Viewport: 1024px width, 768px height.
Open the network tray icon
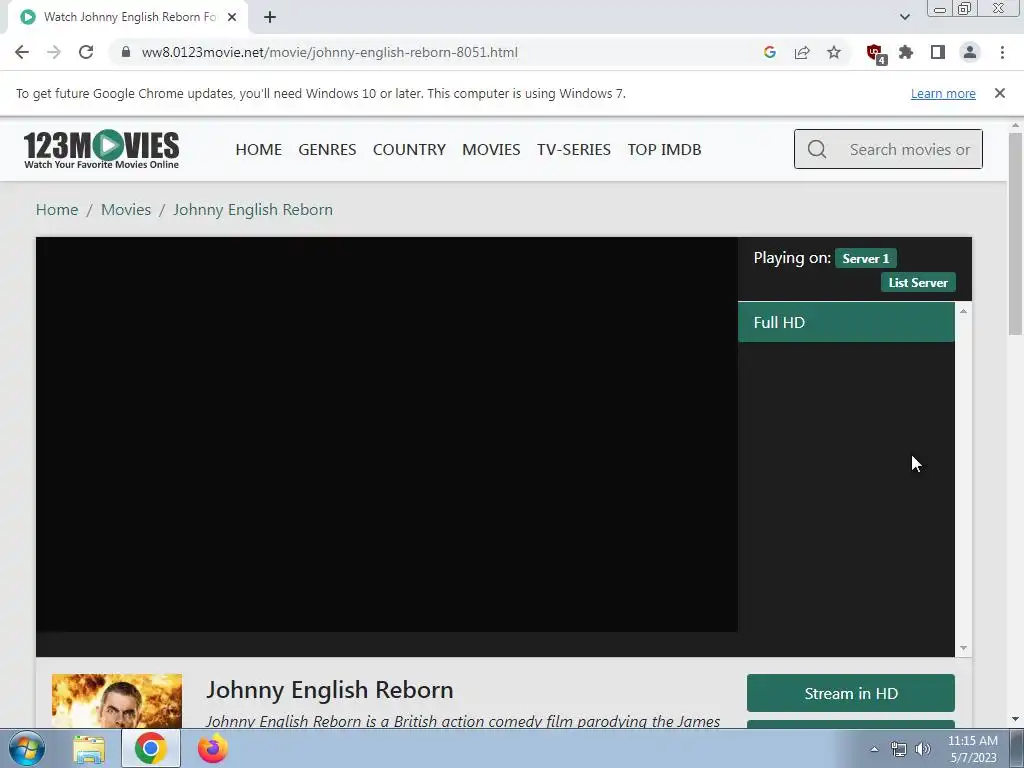[899, 749]
